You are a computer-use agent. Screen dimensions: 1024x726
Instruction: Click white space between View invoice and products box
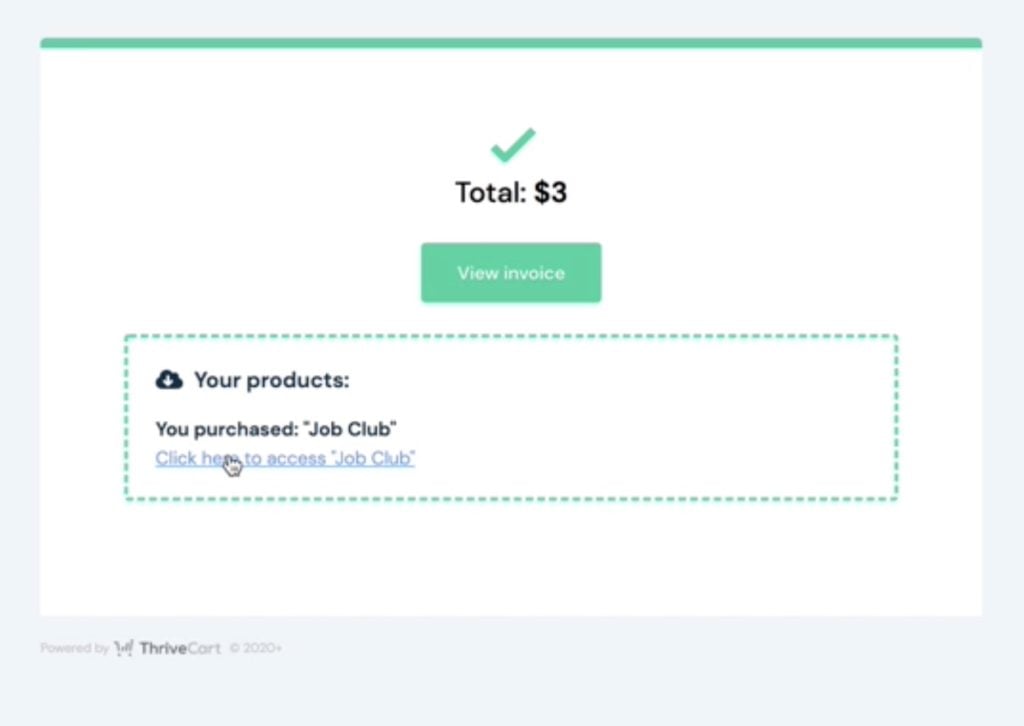(x=511, y=319)
